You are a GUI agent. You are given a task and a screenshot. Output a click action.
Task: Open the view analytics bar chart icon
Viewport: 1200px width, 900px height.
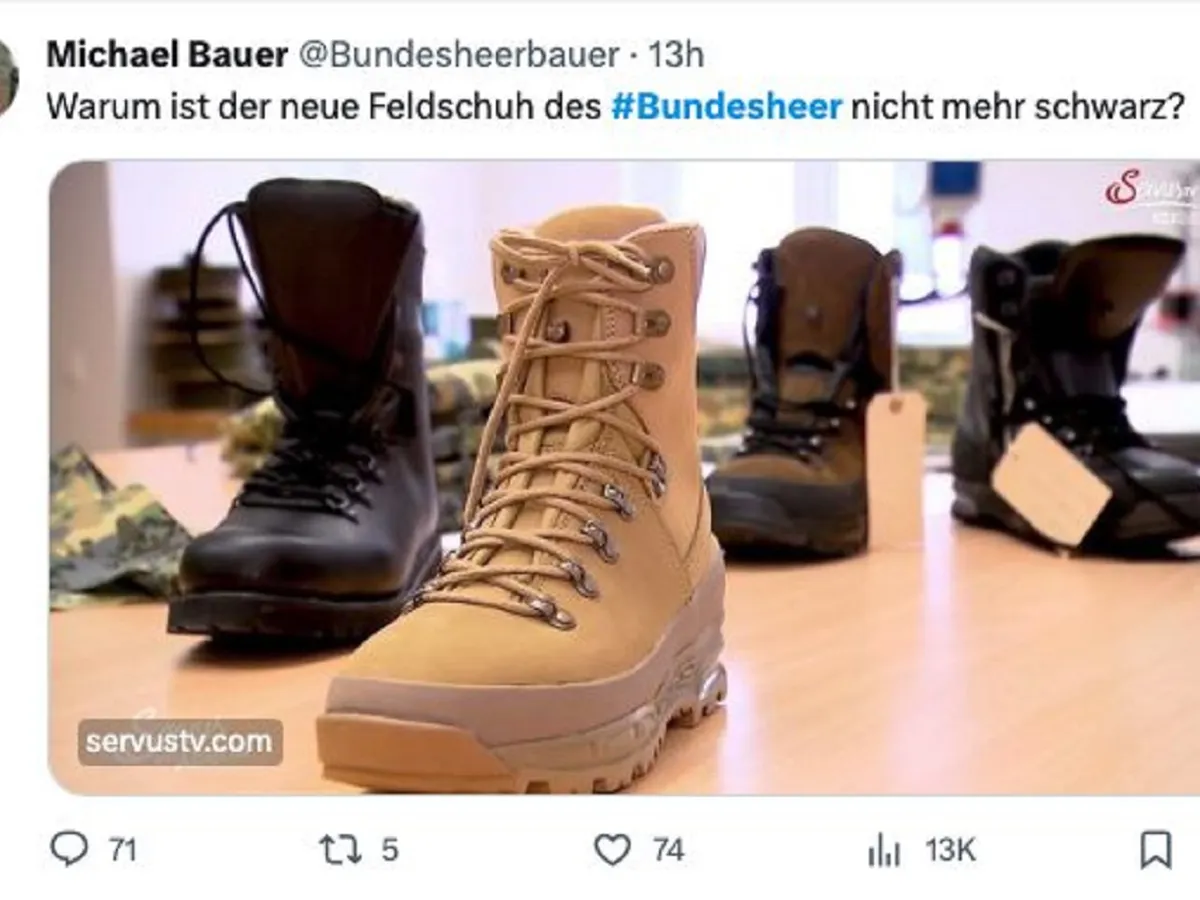coord(884,851)
